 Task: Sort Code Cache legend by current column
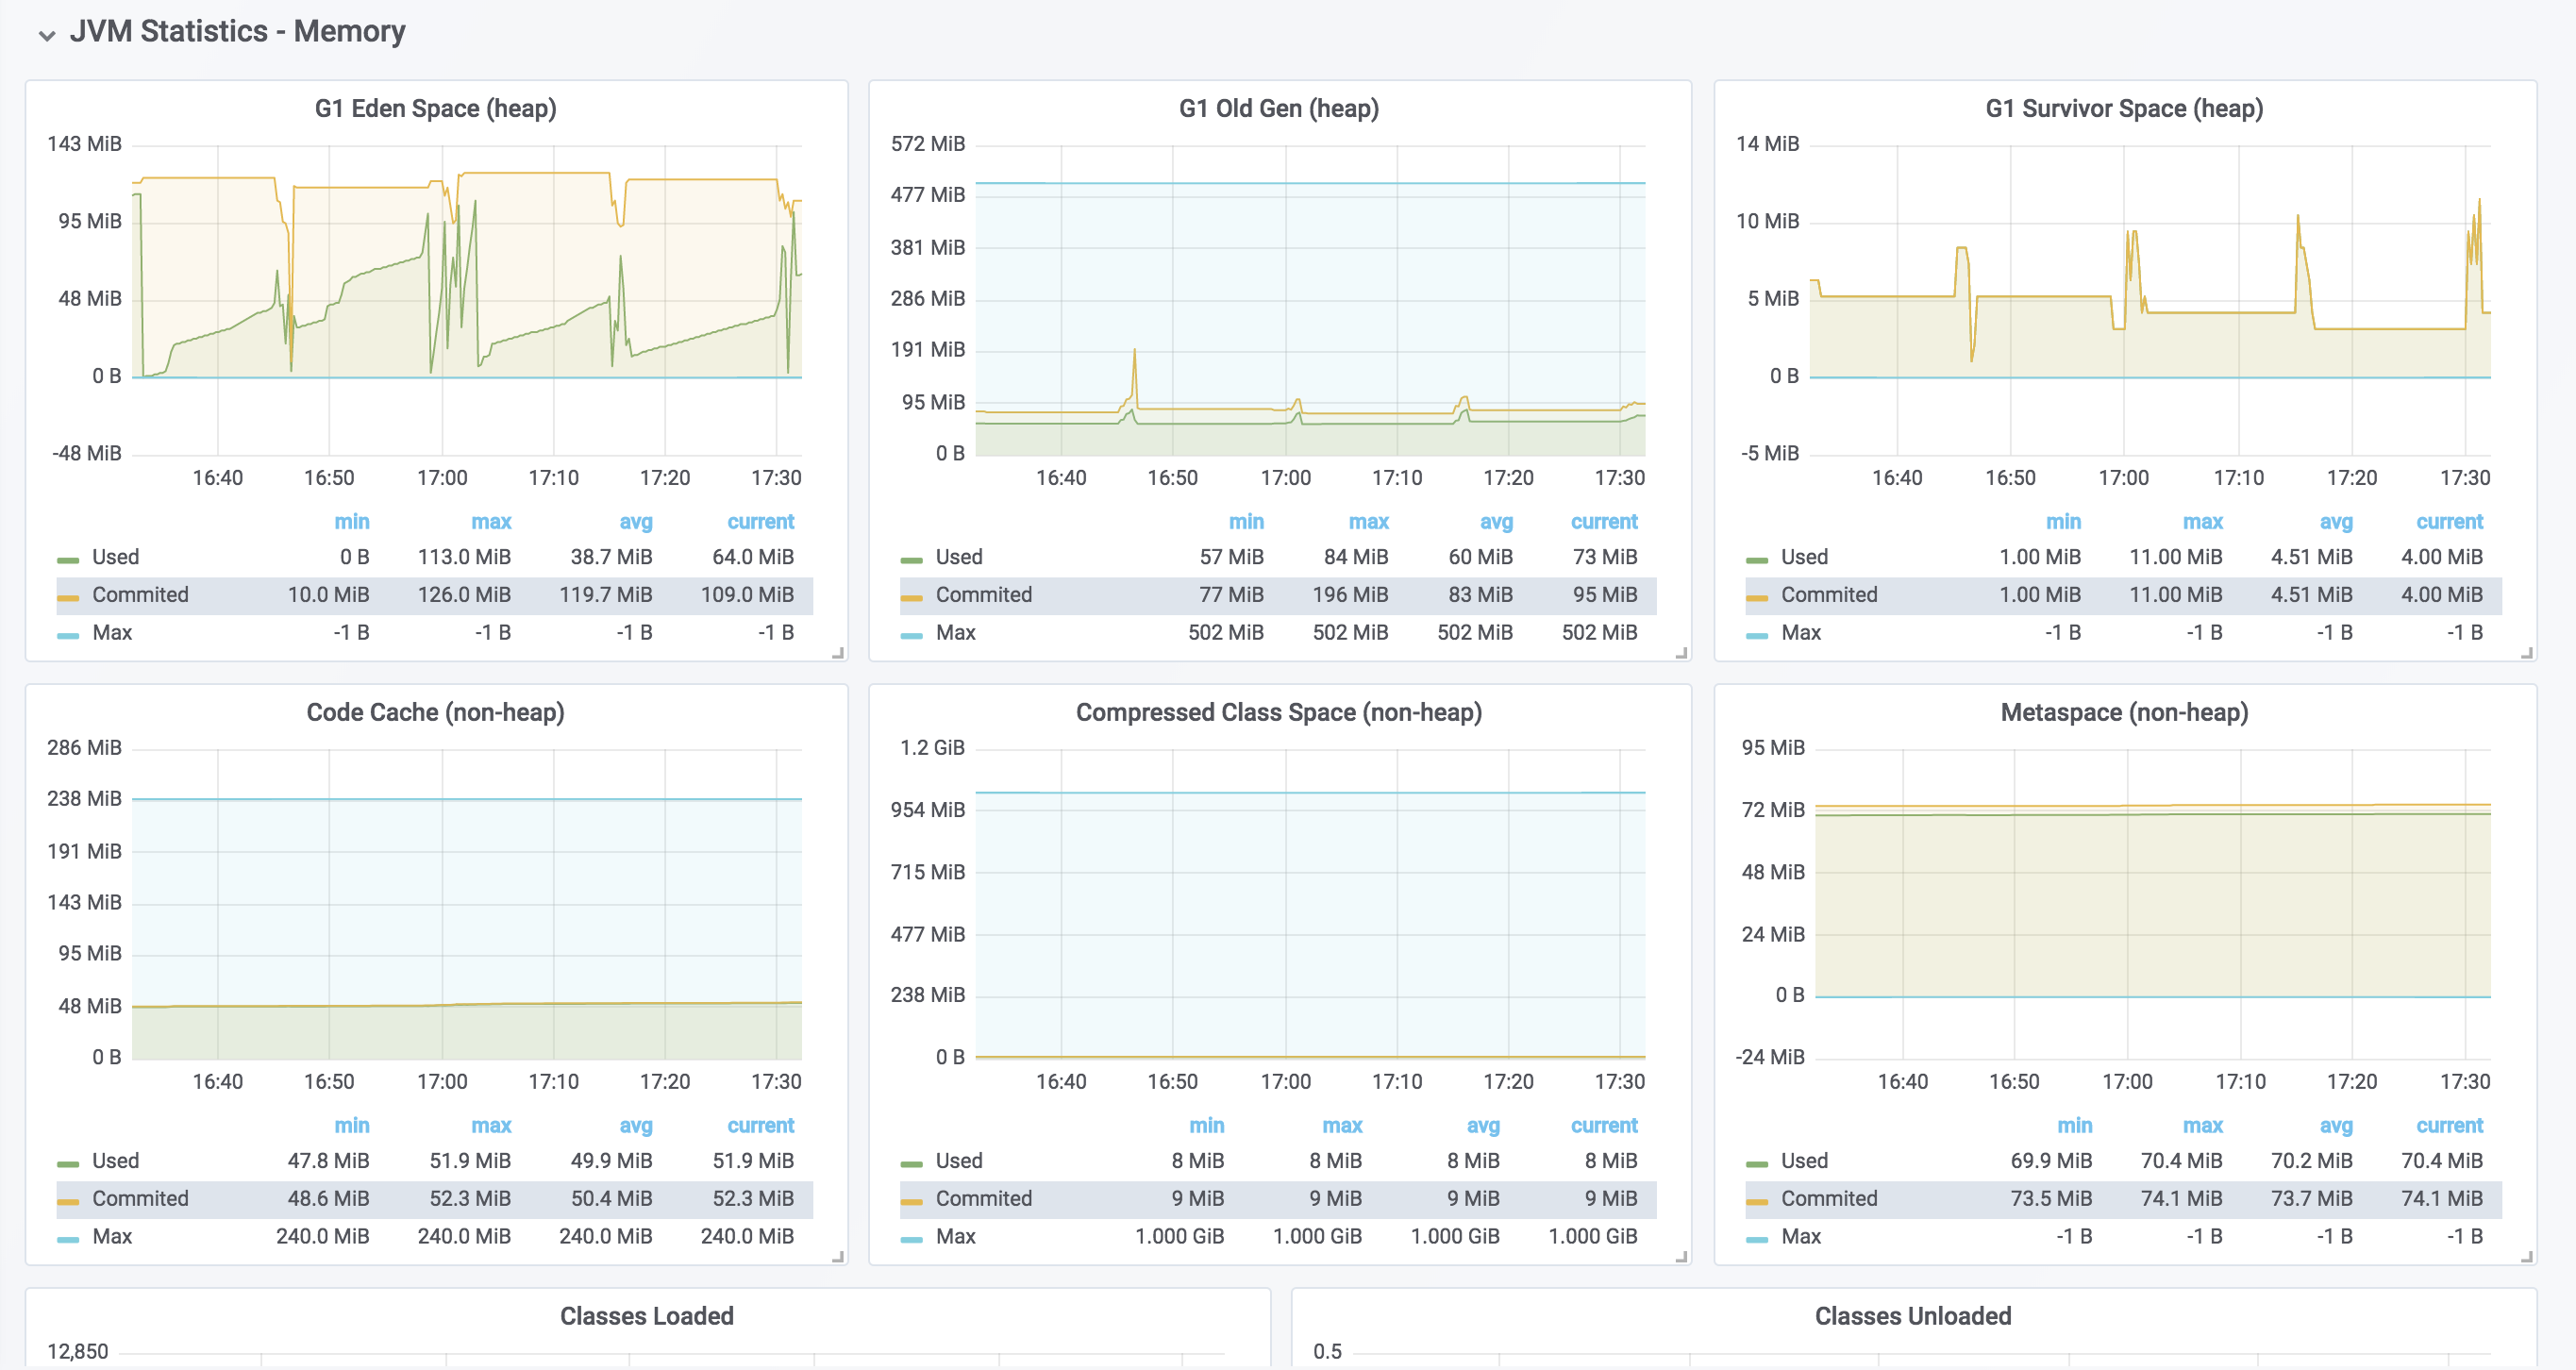coord(760,1125)
